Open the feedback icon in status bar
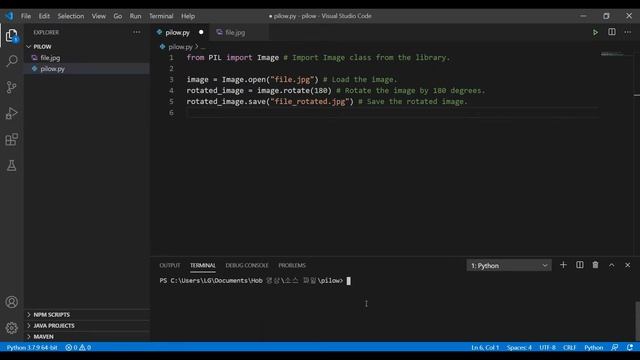 tap(615, 347)
